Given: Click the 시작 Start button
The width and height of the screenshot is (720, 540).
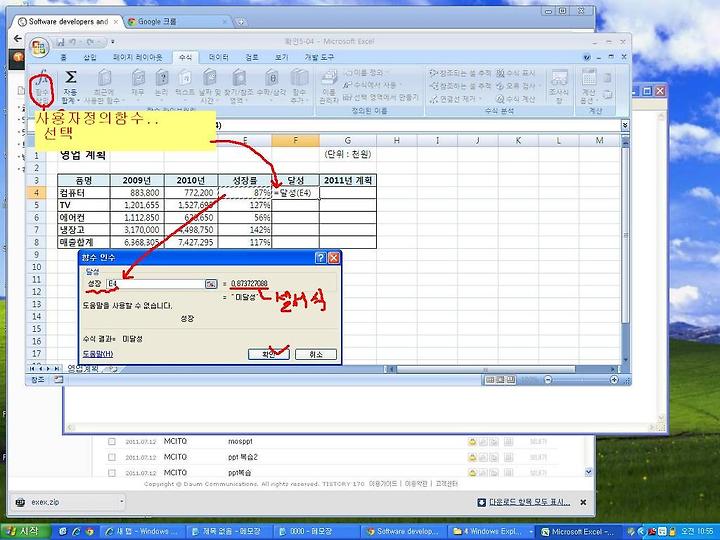Looking at the screenshot, I should pos(25,531).
